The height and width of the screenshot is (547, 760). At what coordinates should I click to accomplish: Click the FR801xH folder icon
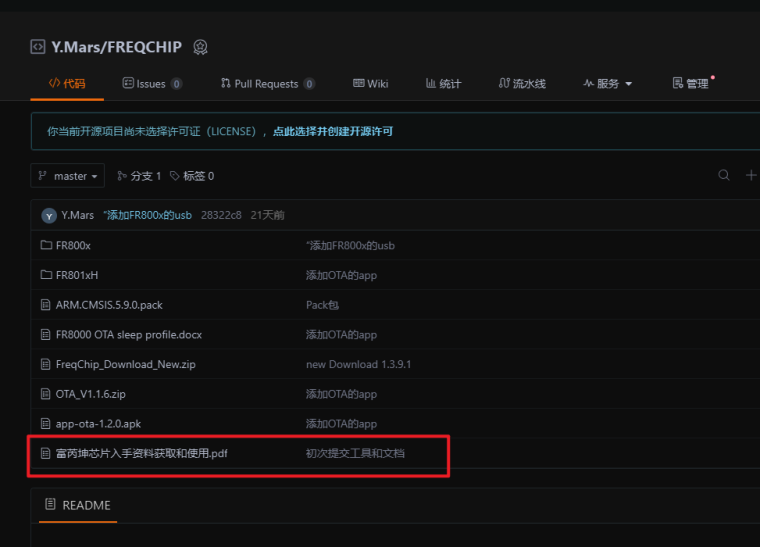[46, 275]
